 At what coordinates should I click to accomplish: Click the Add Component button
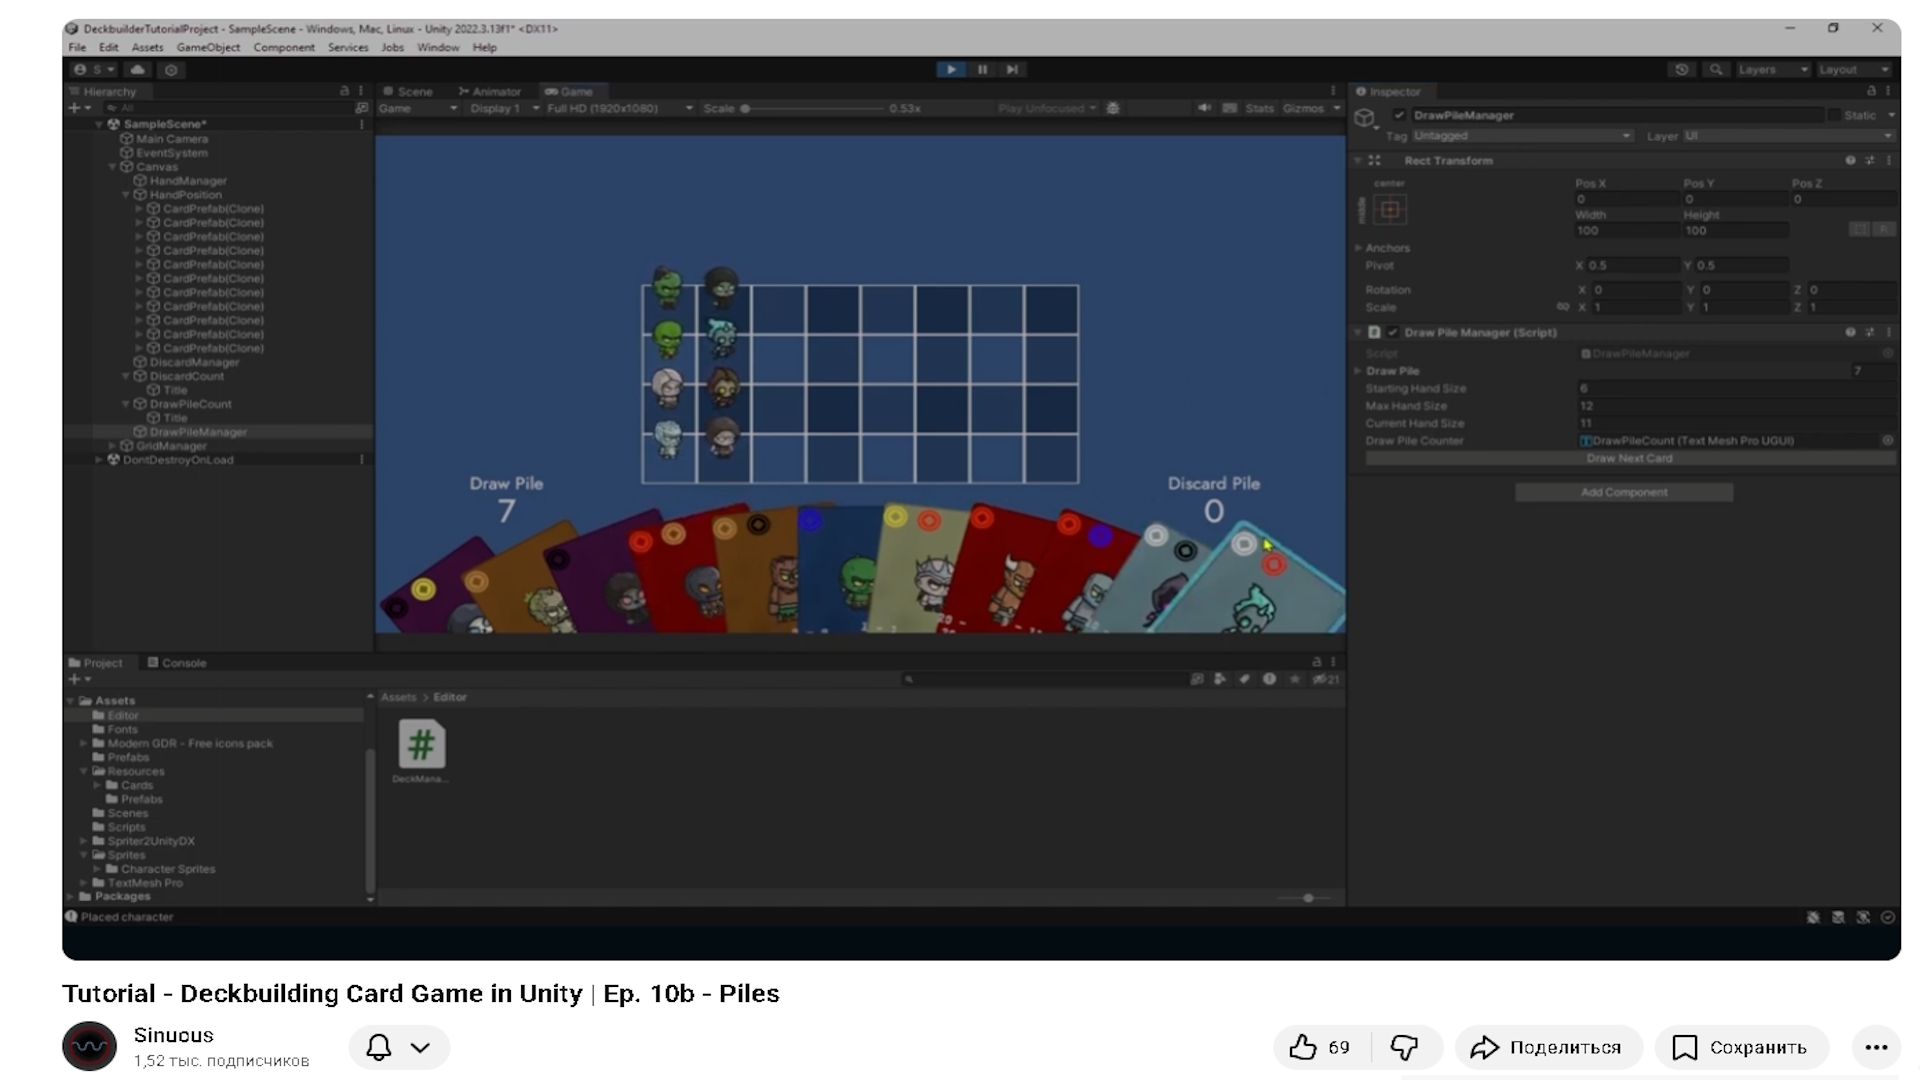coord(1623,492)
